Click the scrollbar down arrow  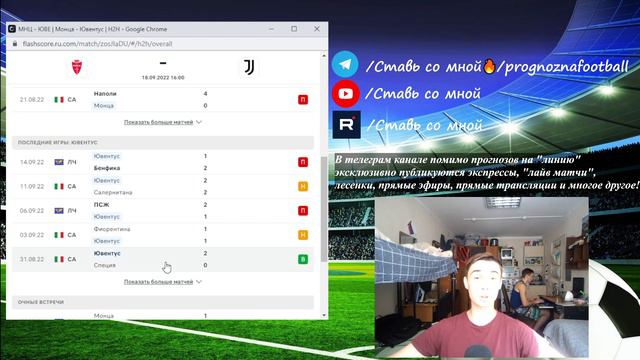tap(324, 316)
